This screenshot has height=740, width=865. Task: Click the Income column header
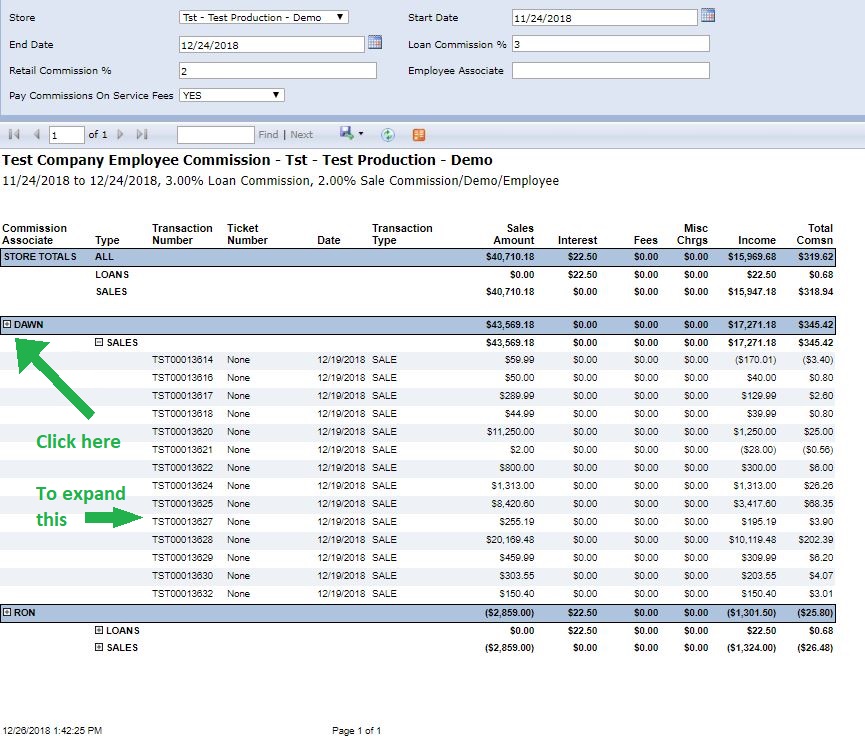(x=757, y=240)
